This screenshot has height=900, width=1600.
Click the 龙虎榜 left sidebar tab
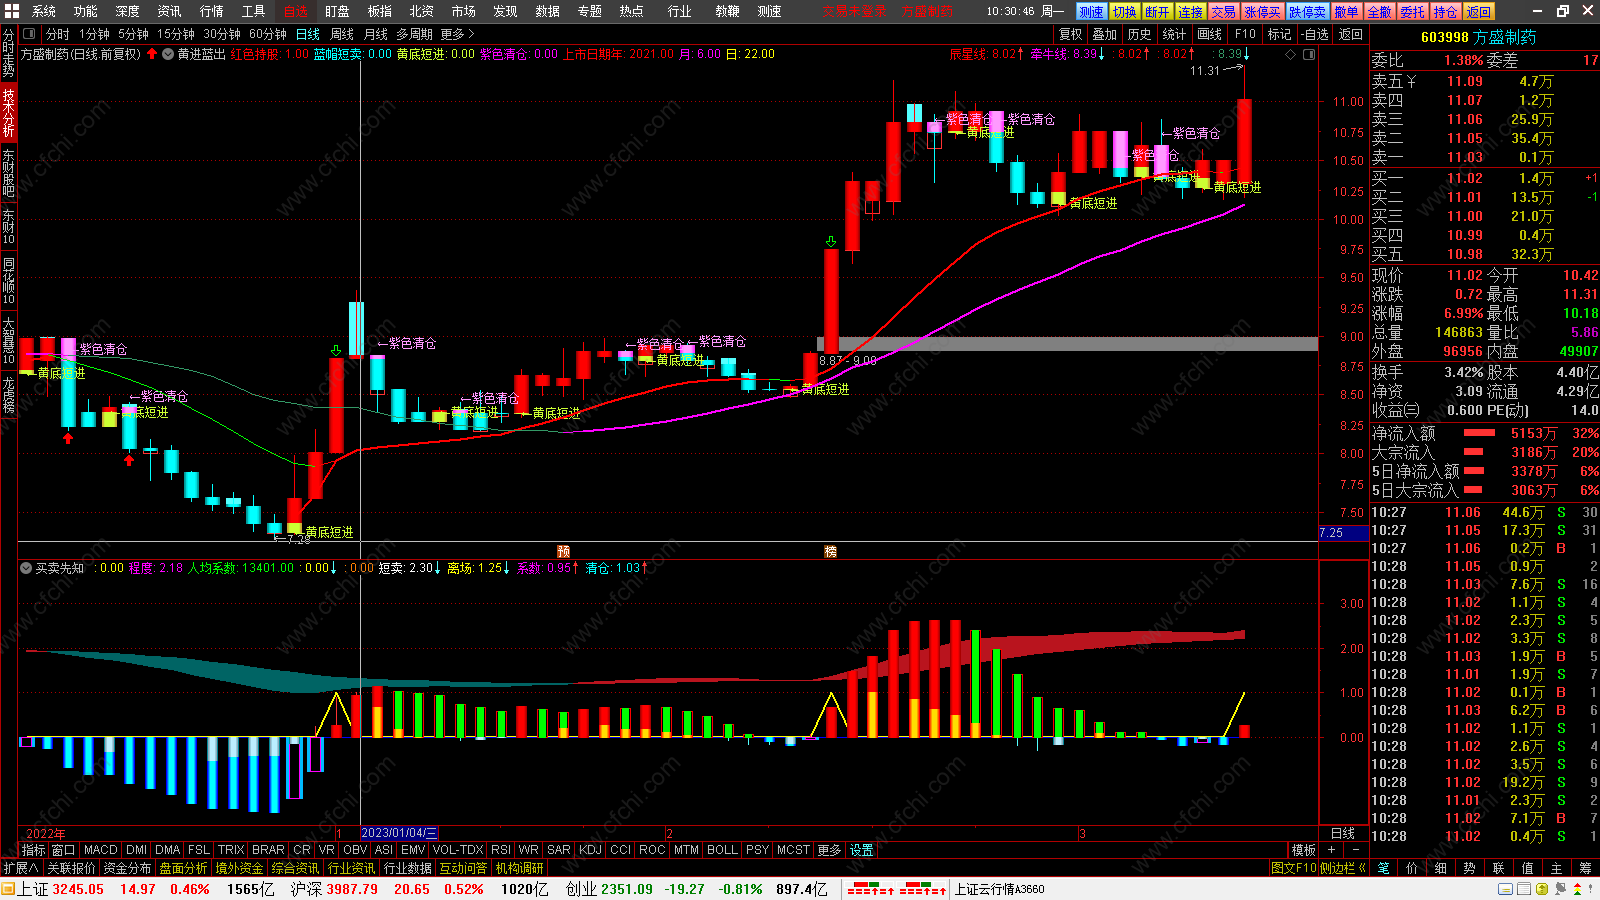pos(8,395)
